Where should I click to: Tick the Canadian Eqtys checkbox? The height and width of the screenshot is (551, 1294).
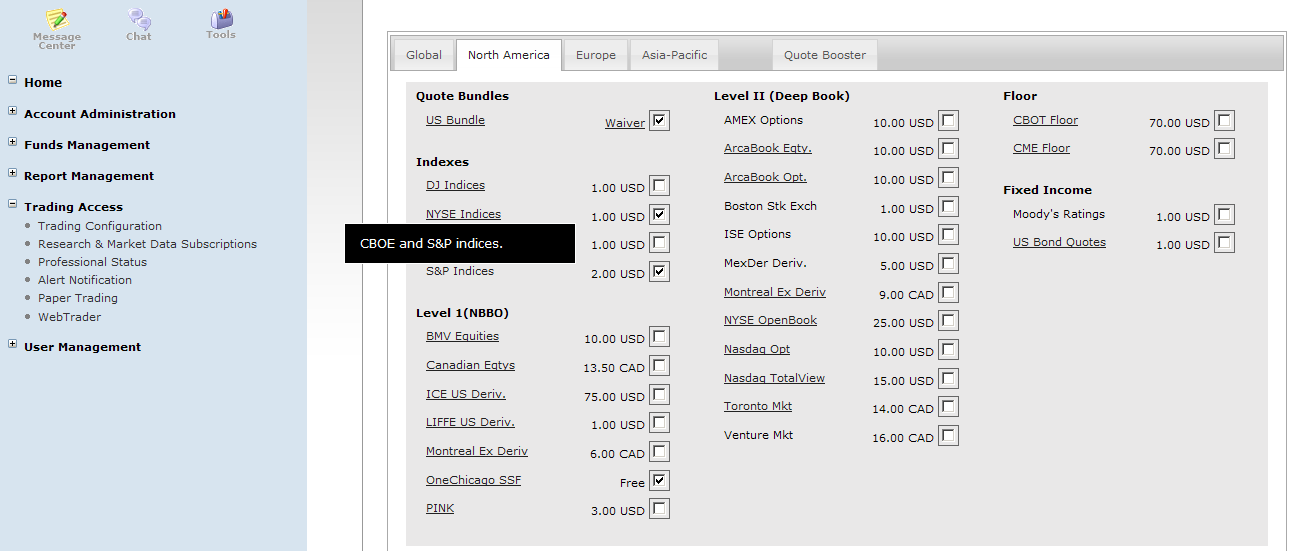(659, 365)
